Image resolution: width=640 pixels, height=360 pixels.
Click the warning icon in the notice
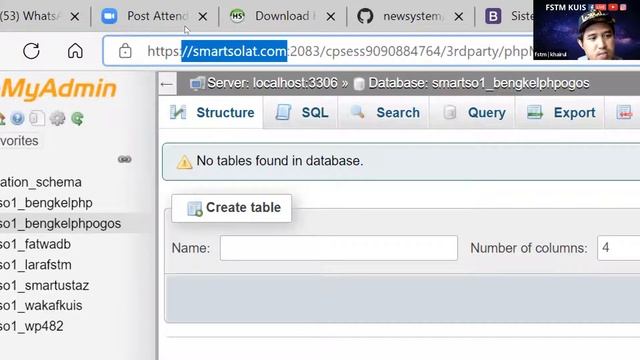point(184,162)
